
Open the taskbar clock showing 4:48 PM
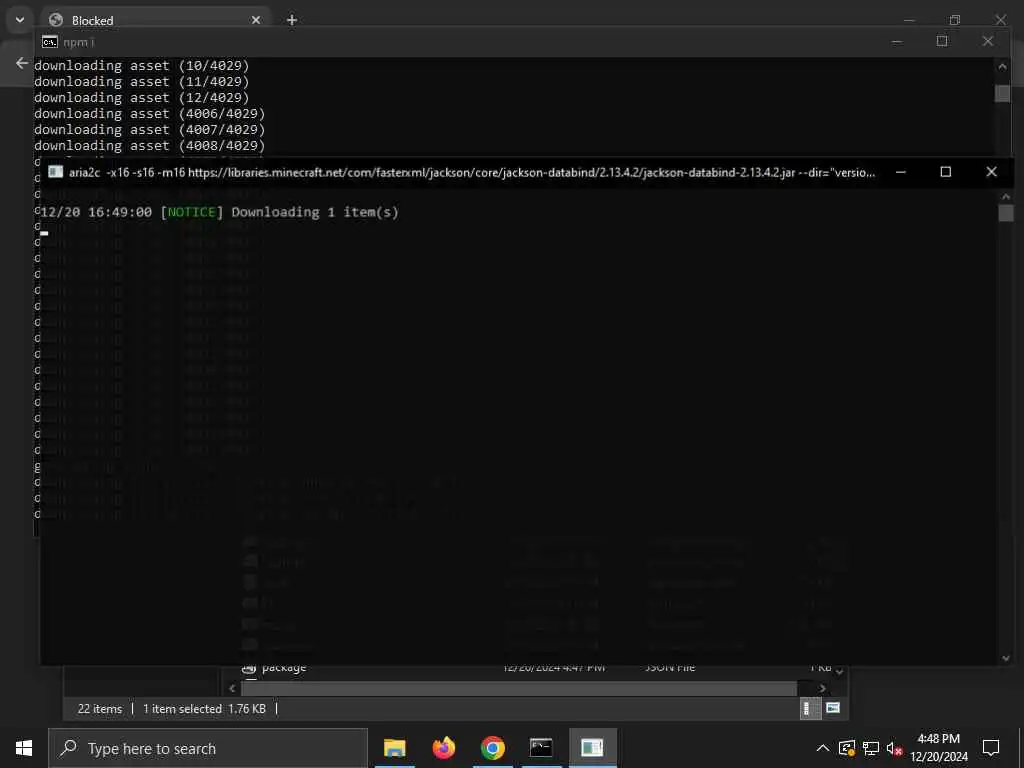pyautogui.click(x=938, y=748)
